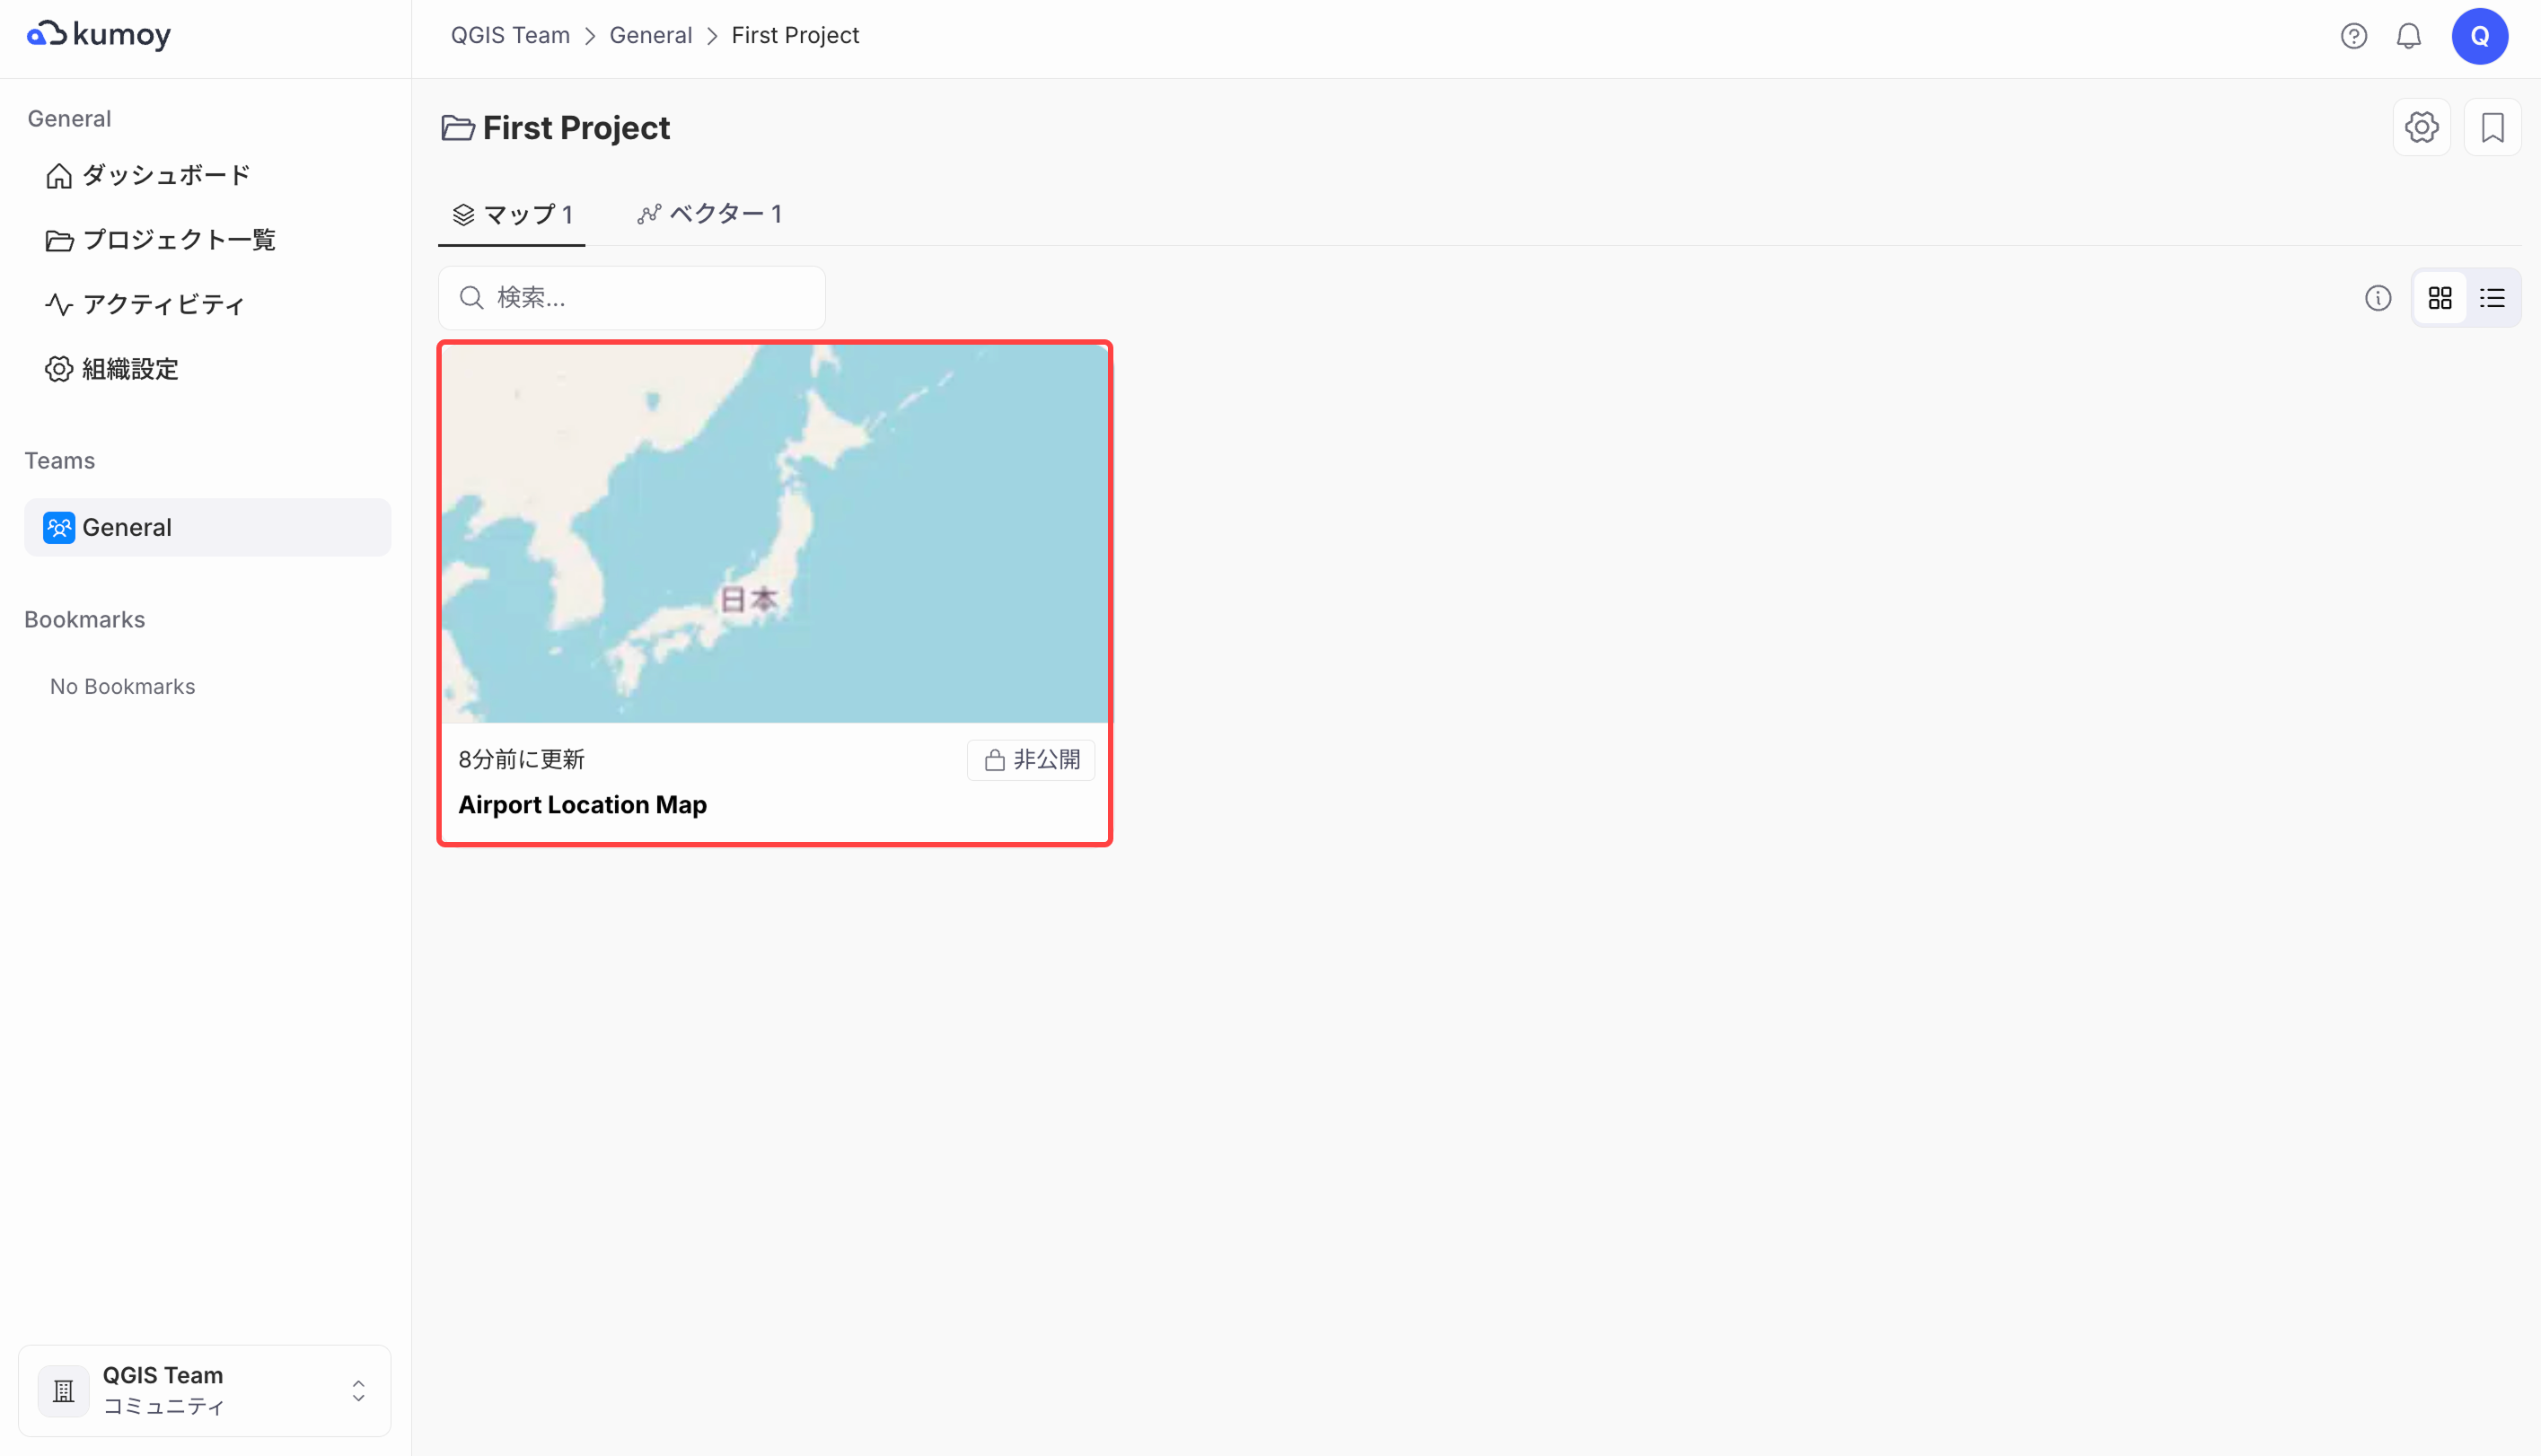Bookmark First Project with the bookmark icon
The image size is (2541, 1456).
[2493, 127]
